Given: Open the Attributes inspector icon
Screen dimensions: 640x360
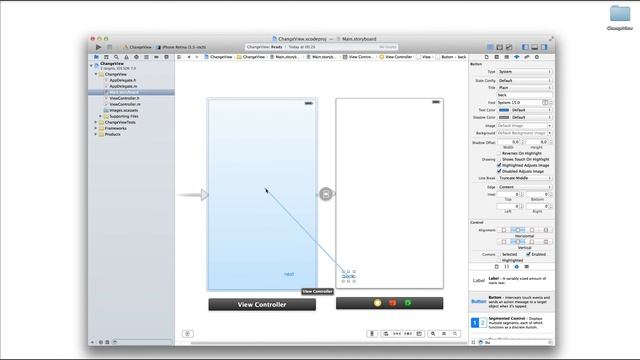Looking at the screenshot, I should pyautogui.click(x=517, y=57).
